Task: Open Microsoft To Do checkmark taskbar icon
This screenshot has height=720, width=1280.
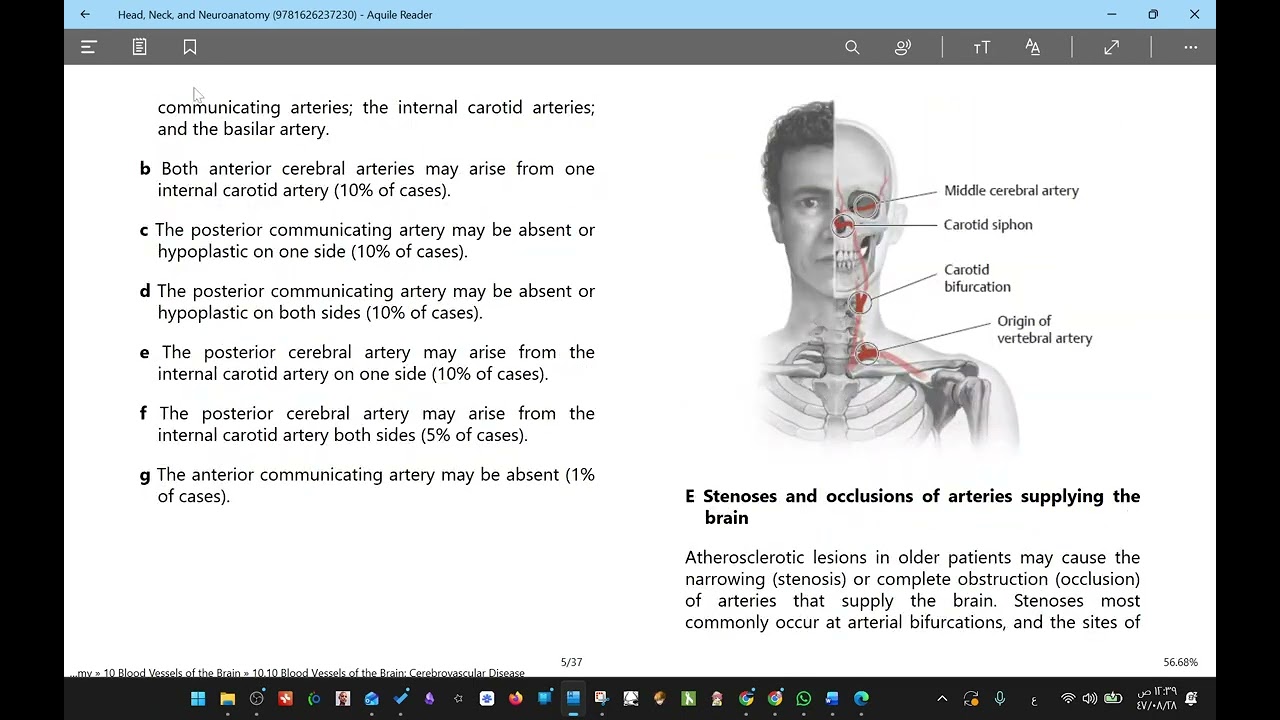Action: coord(401,698)
